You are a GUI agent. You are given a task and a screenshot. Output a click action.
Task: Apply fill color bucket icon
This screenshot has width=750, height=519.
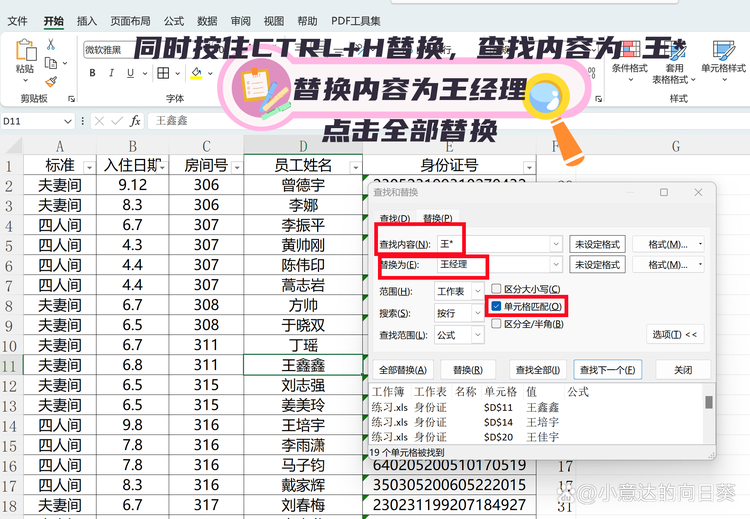coord(196,73)
